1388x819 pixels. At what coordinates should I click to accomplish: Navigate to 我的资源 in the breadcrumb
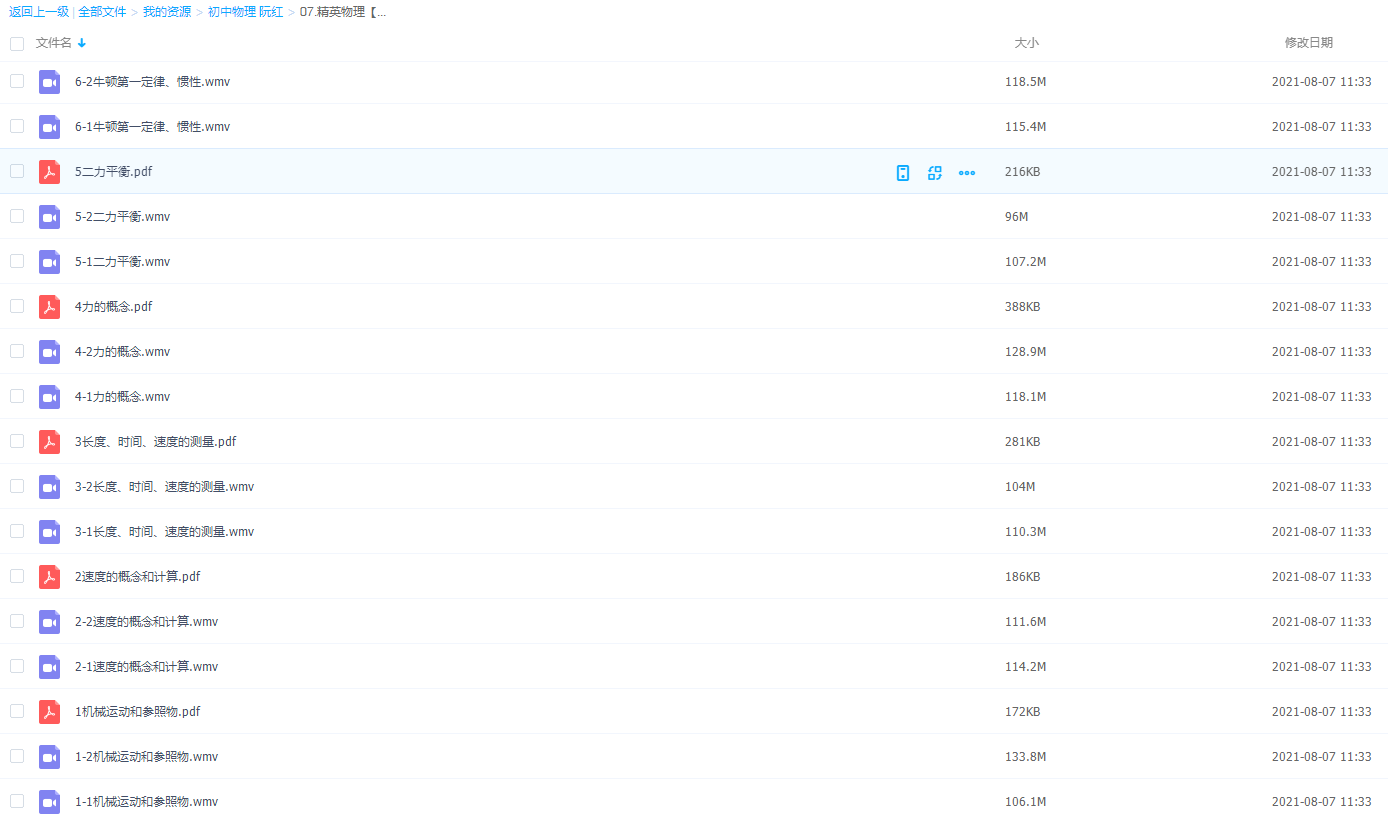pyautogui.click(x=167, y=12)
